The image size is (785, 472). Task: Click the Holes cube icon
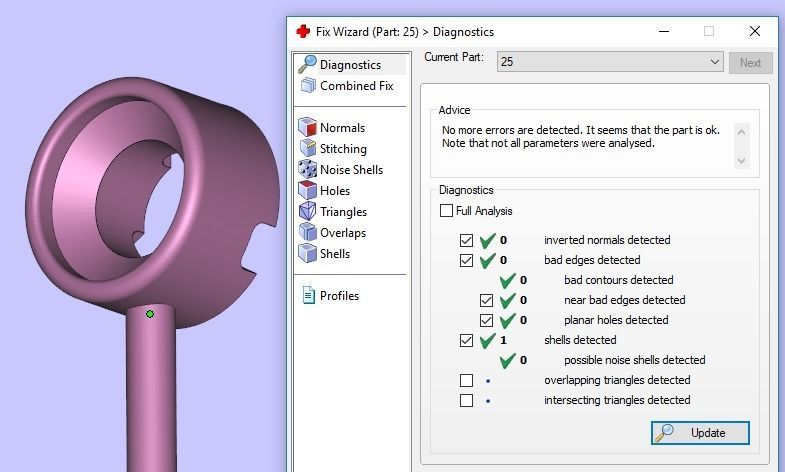[307, 190]
